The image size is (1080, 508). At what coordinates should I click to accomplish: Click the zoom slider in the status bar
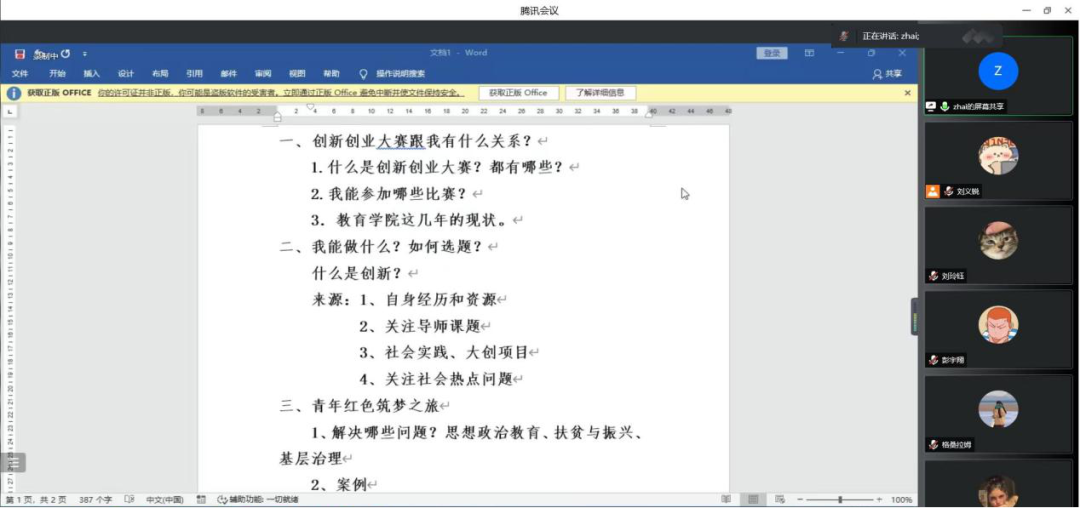[840, 499]
